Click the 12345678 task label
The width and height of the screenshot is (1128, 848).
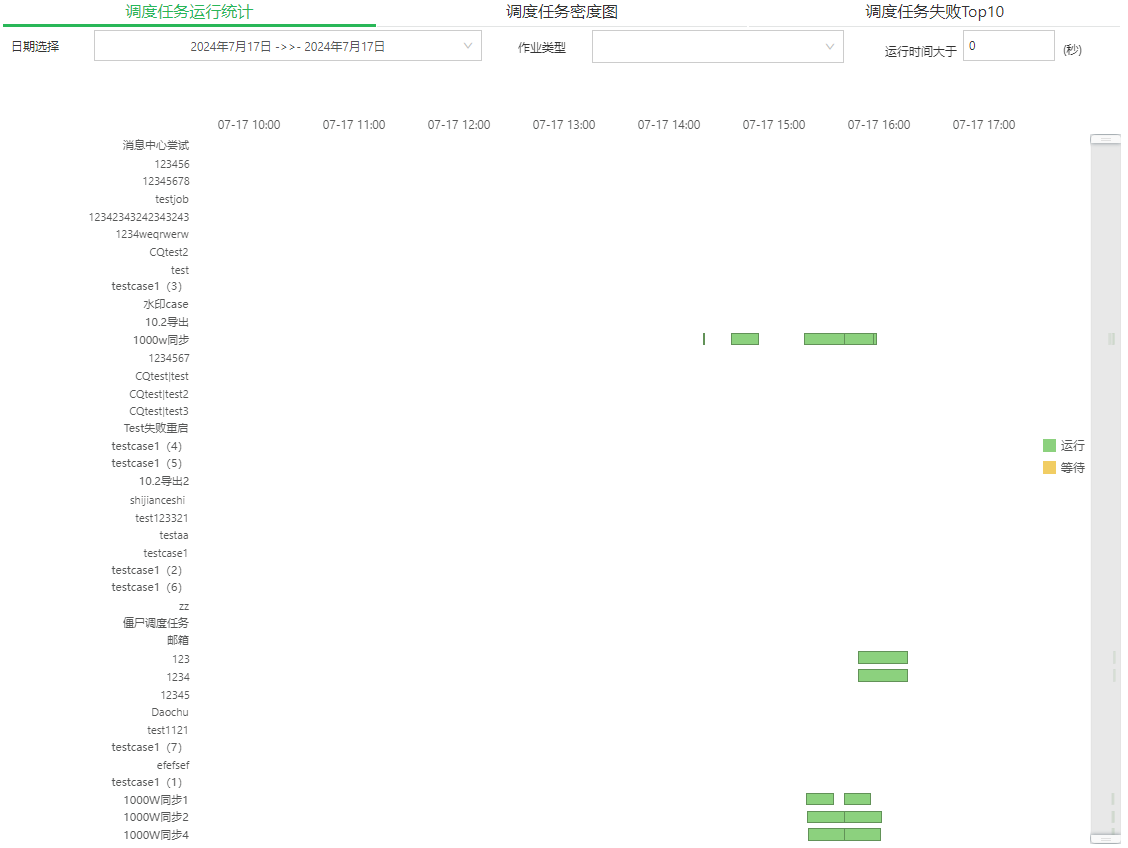(166, 181)
